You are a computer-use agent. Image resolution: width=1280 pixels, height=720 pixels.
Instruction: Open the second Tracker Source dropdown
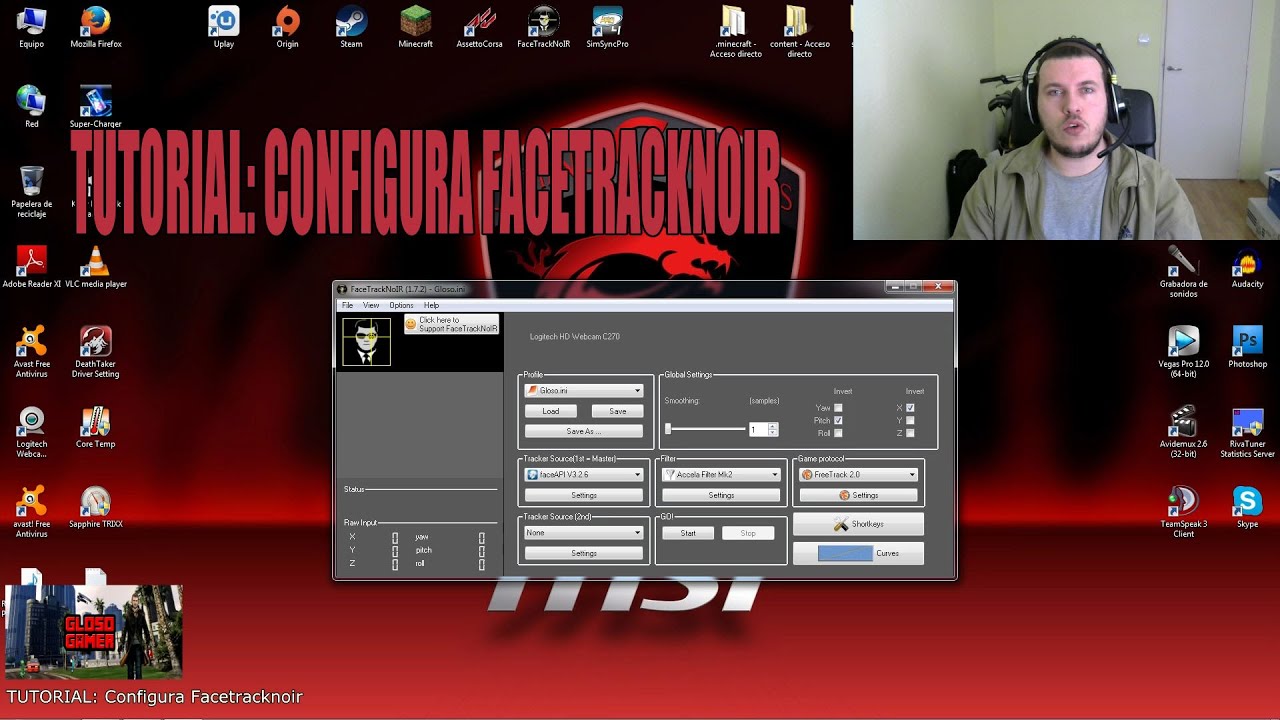584,533
